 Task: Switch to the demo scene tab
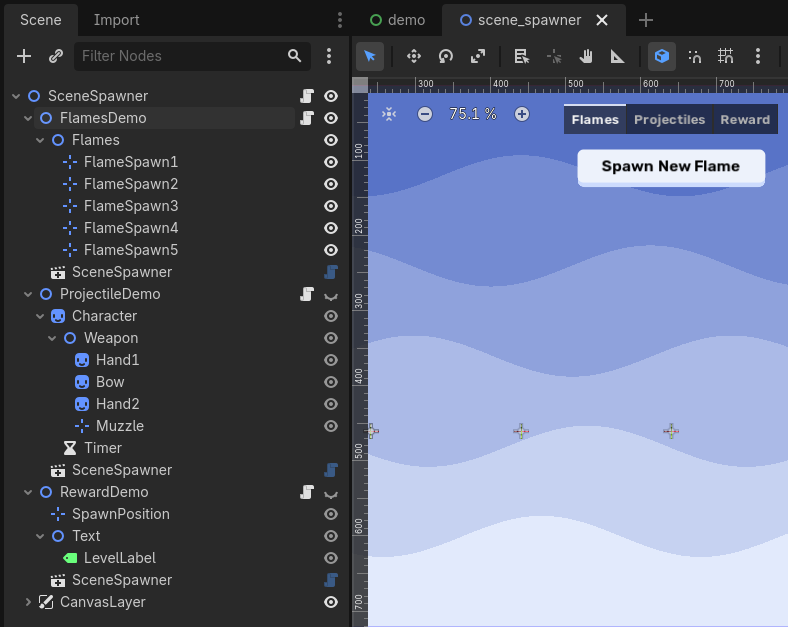tap(398, 20)
